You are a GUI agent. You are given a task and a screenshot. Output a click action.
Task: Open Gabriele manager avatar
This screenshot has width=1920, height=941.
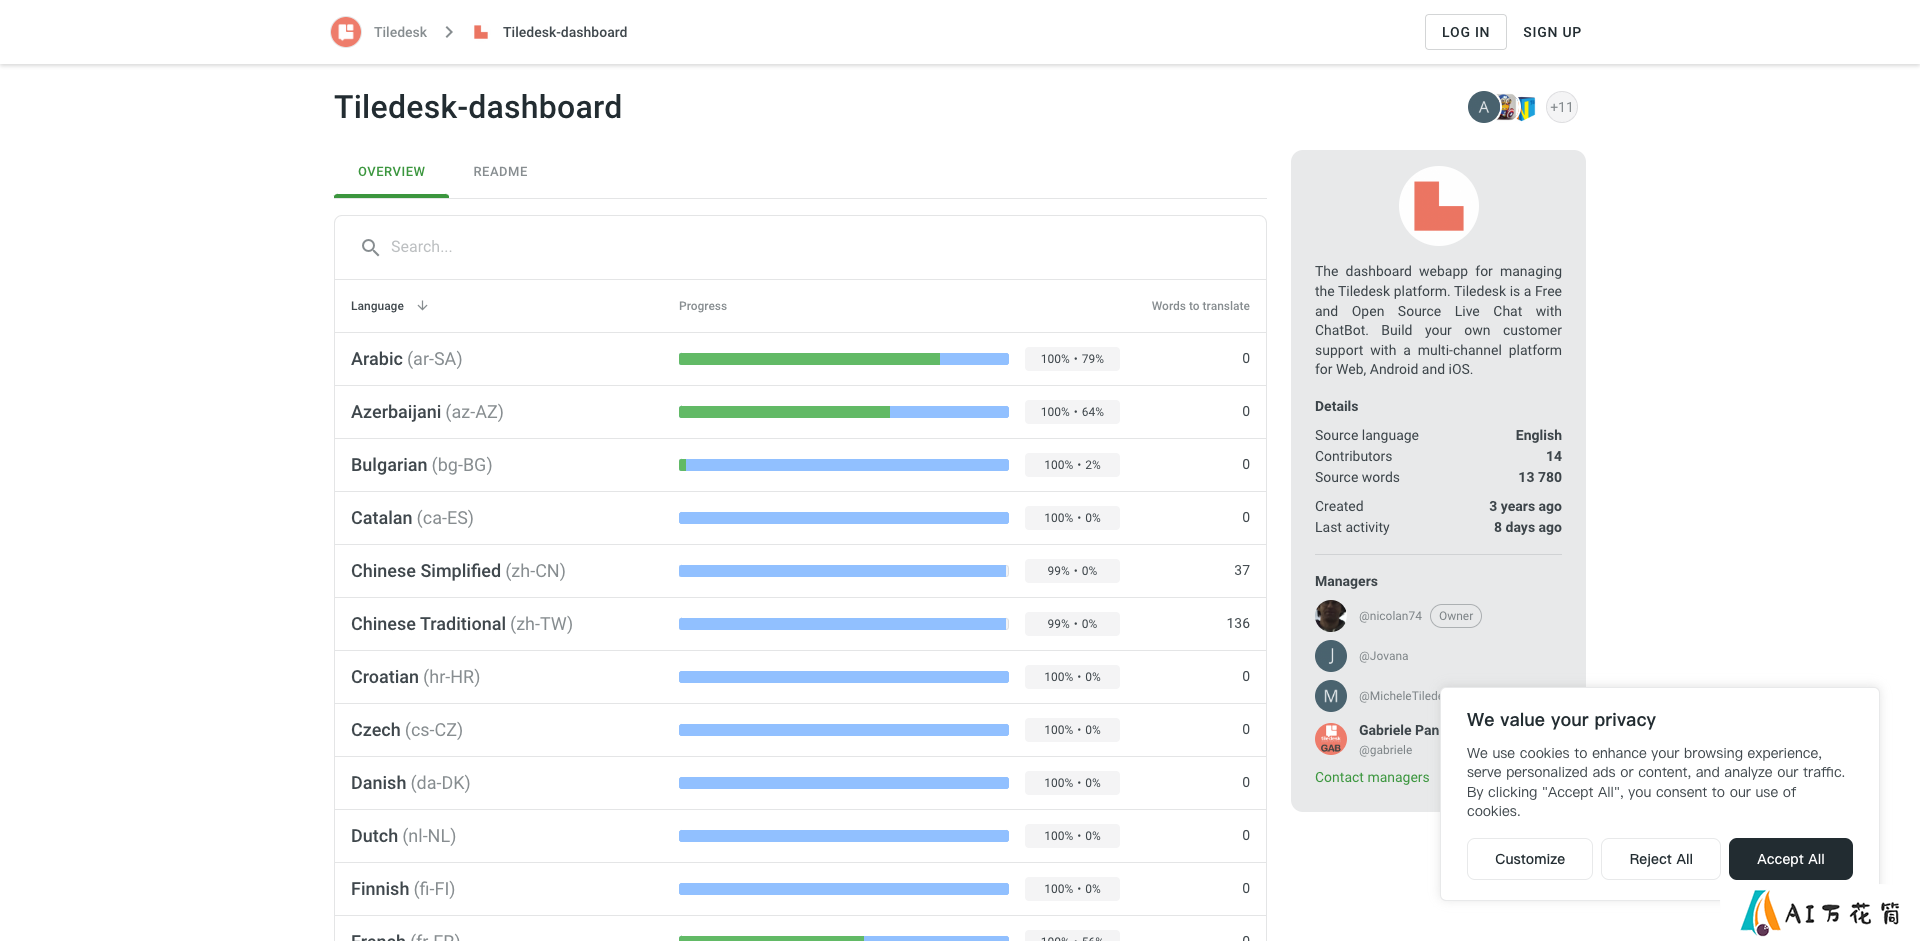(1331, 739)
